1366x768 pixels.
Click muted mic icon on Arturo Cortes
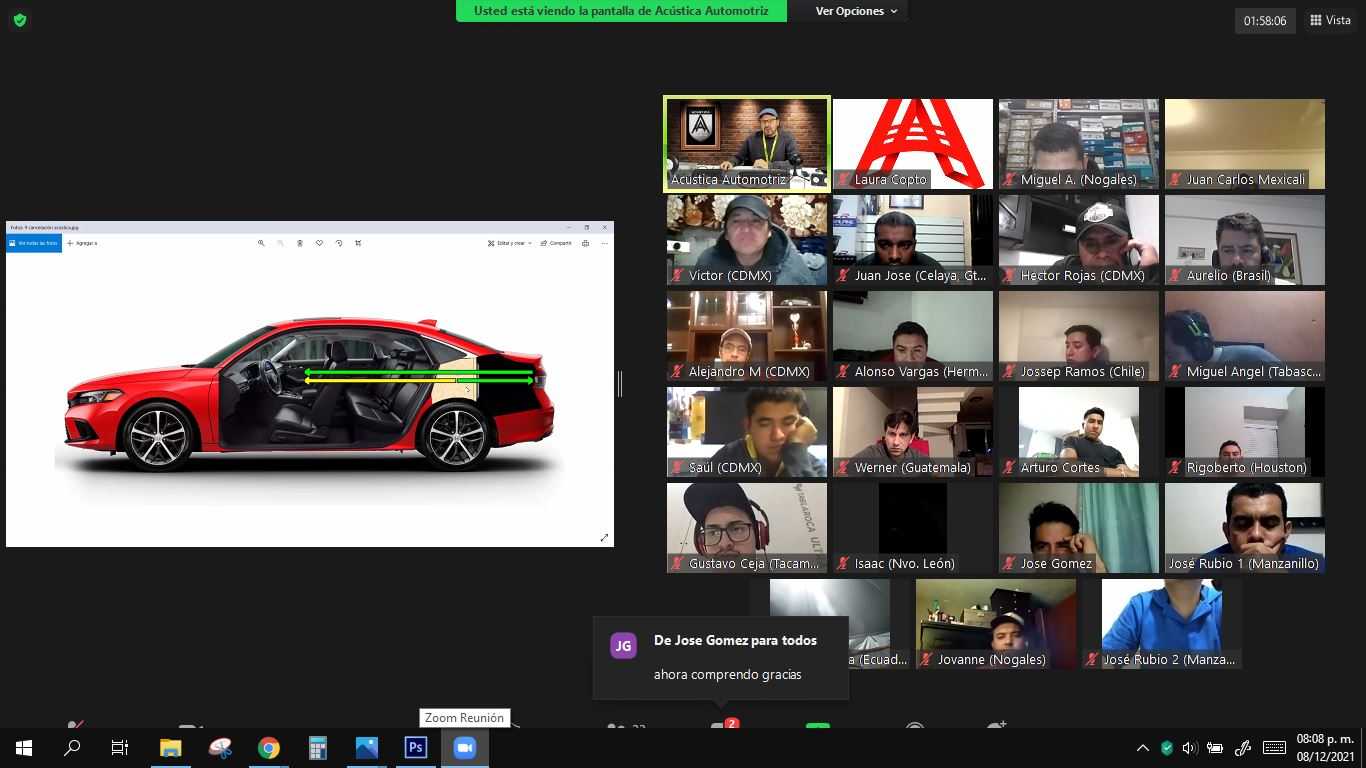(x=1010, y=468)
